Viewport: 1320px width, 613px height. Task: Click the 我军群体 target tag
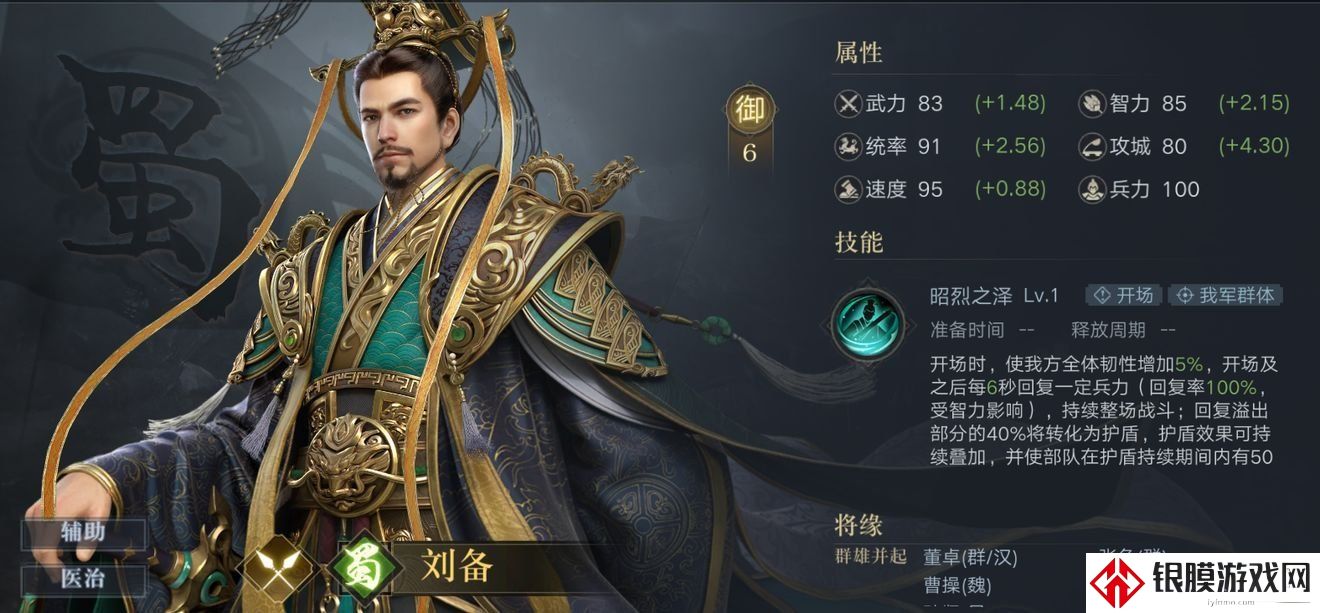pyautogui.click(x=1226, y=295)
